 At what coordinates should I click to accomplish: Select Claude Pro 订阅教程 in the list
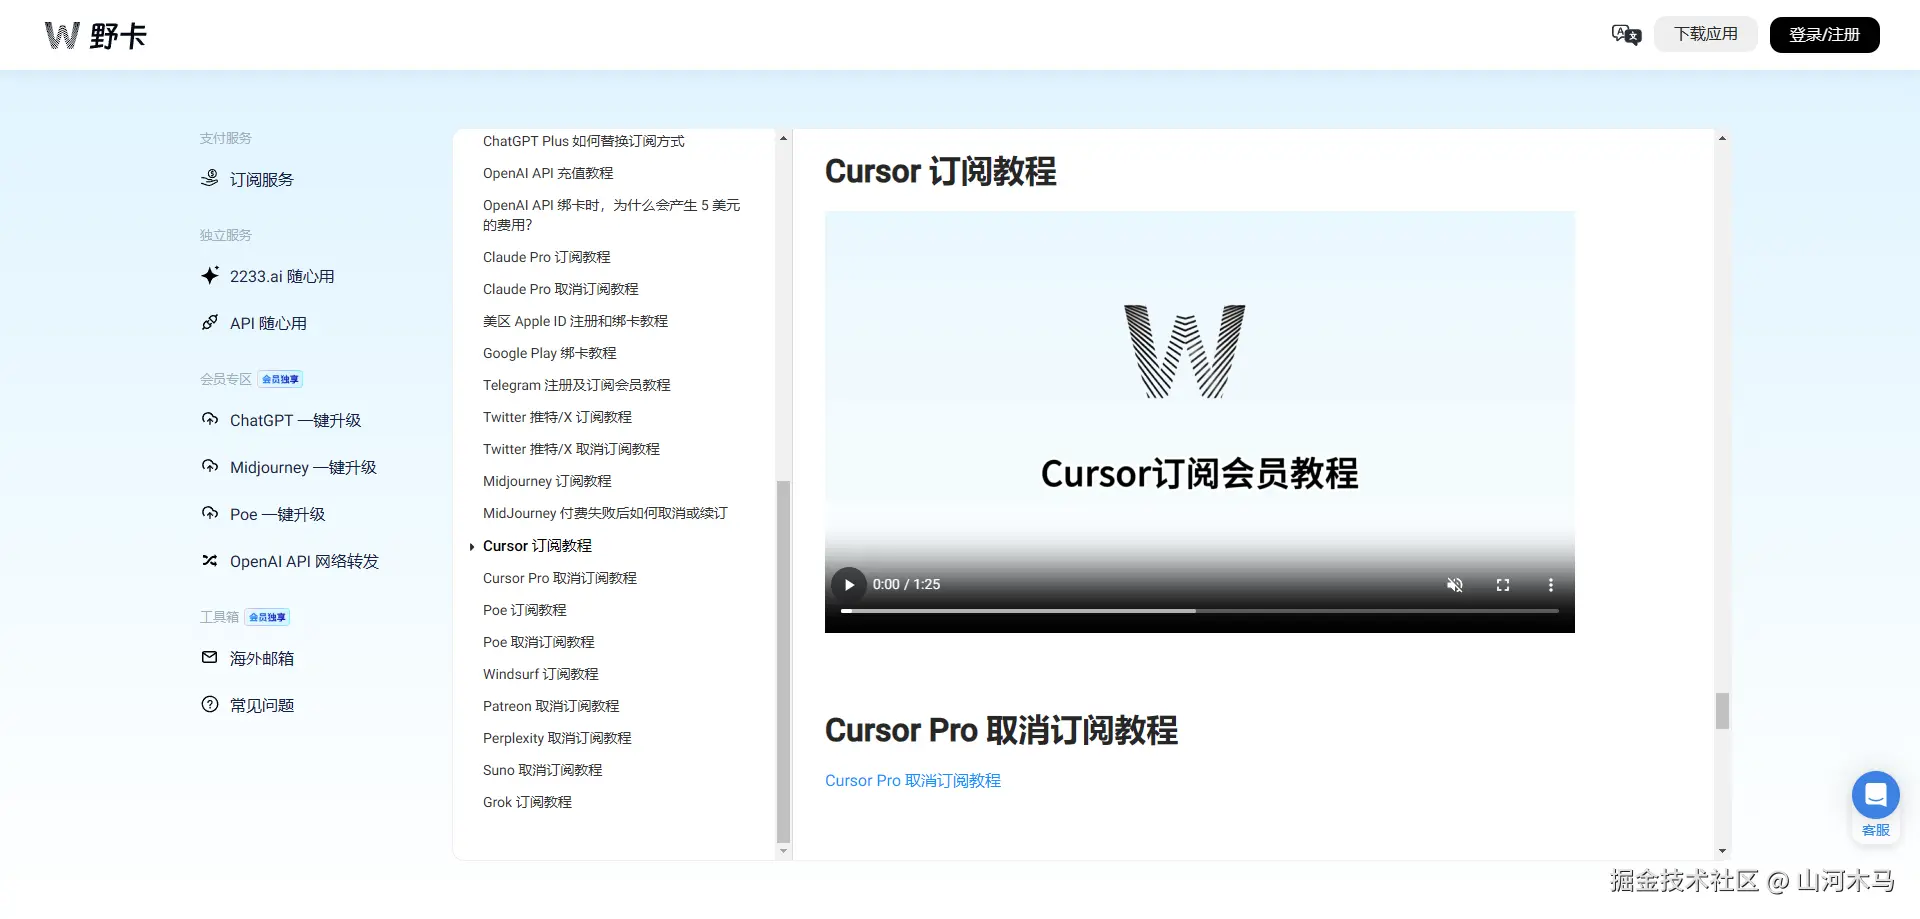[546, 257]
